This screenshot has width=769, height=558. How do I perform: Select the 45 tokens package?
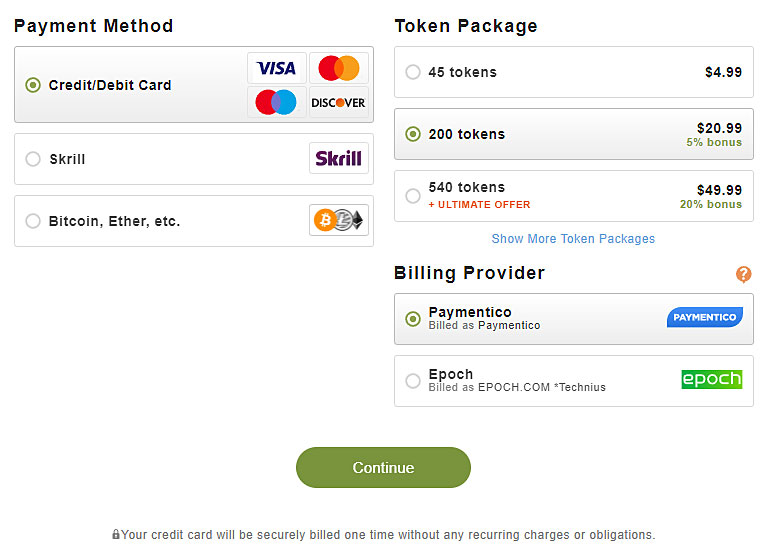click(x=413, y=72)
